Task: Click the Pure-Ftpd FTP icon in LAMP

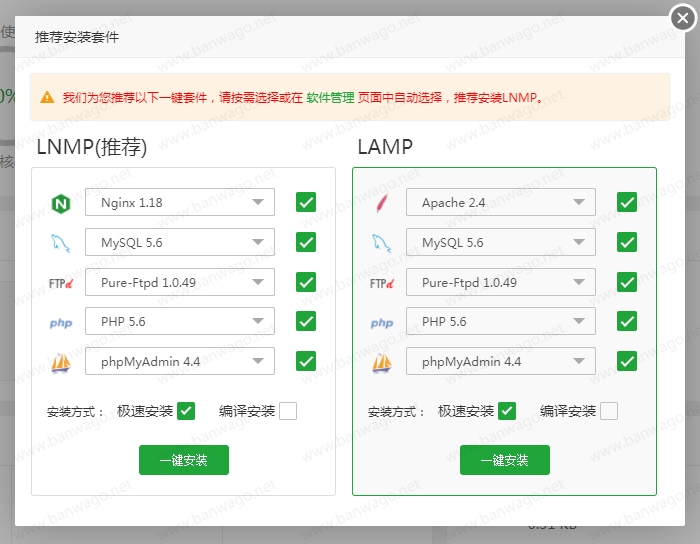Action: click(x=381, y=283)
